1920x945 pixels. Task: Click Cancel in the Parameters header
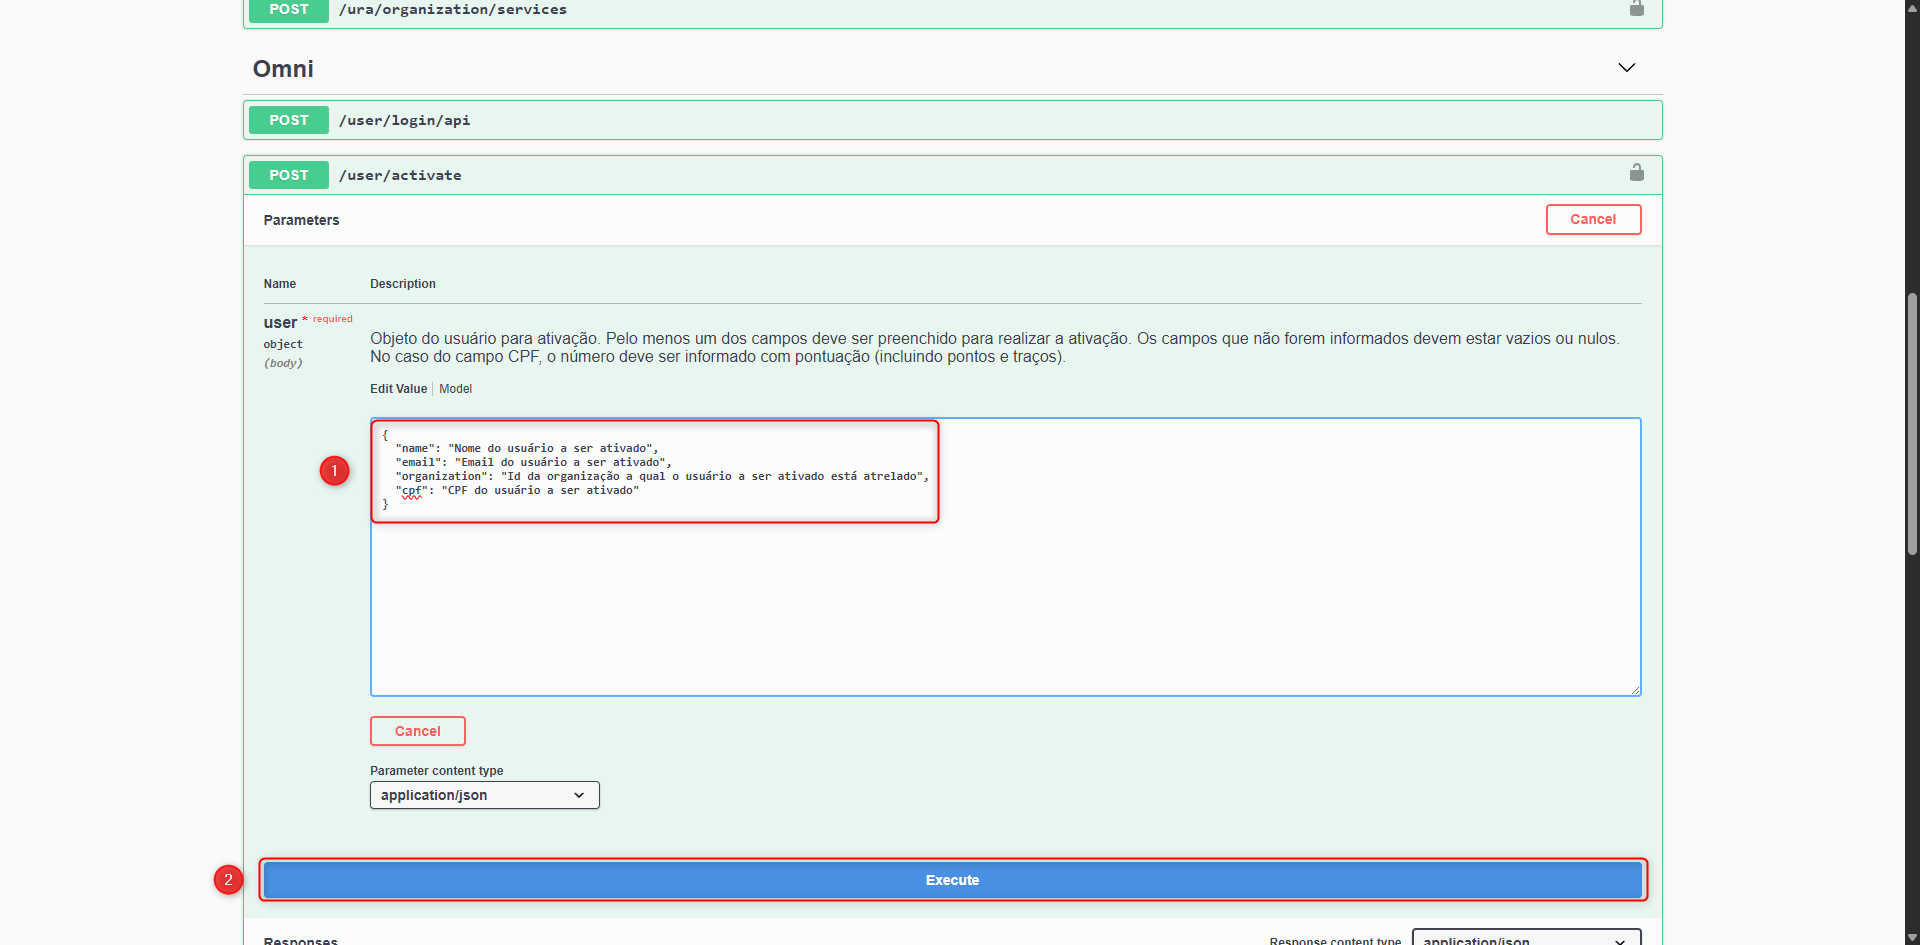pyautogui.click(x=1593, y=219)
